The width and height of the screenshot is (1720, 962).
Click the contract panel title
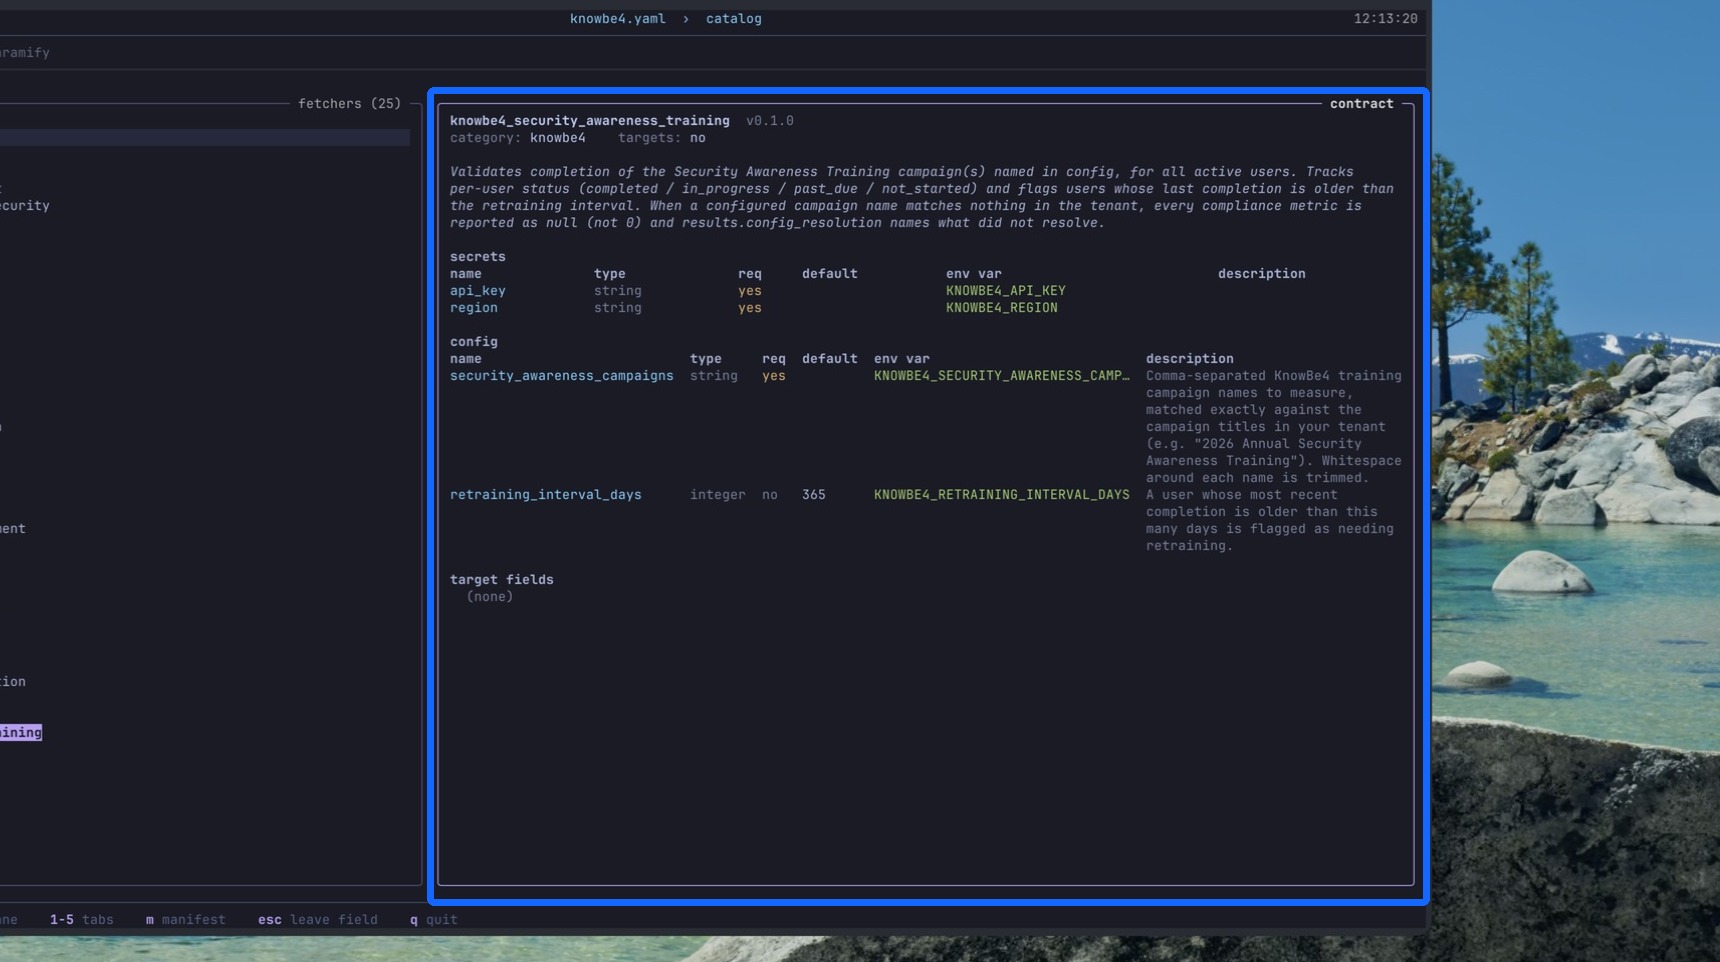click(x=1361, y=104)
